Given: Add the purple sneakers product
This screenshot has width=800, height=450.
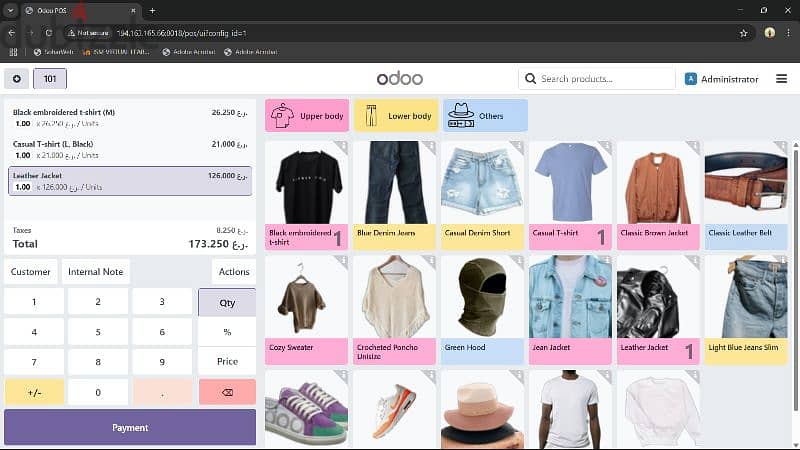Looking at the screenshot, I should pyautogui.click(x=307, y=409).
